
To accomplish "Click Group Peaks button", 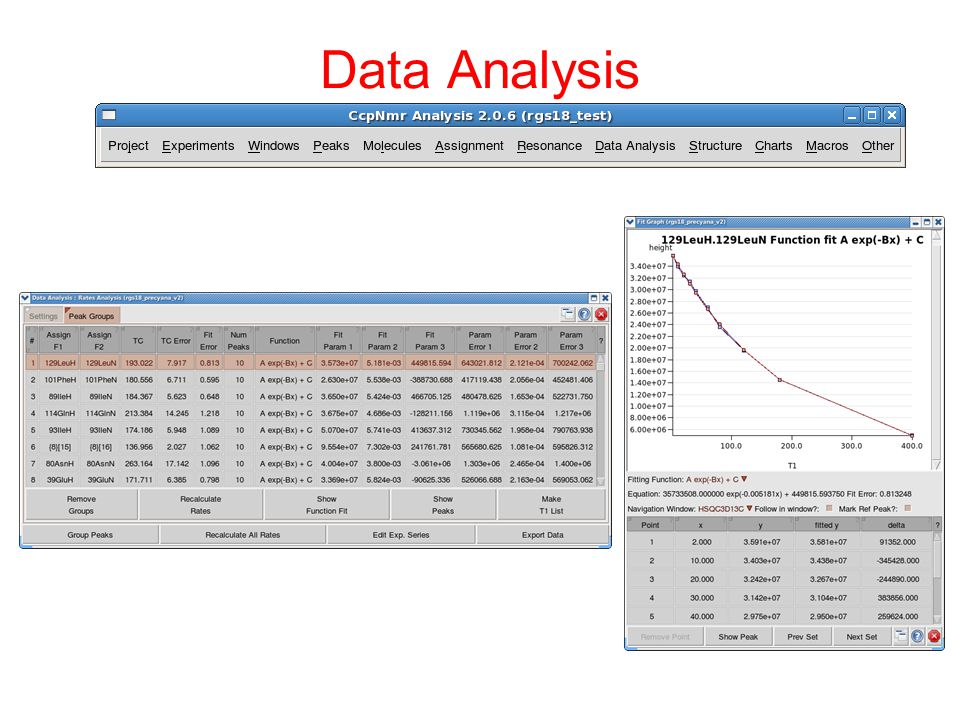I will pos(90,534).
